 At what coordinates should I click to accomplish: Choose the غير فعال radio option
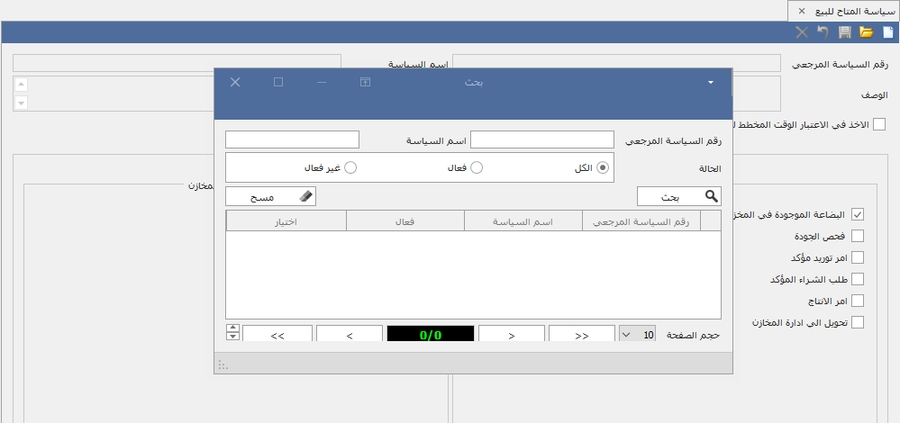coord(351,168)
